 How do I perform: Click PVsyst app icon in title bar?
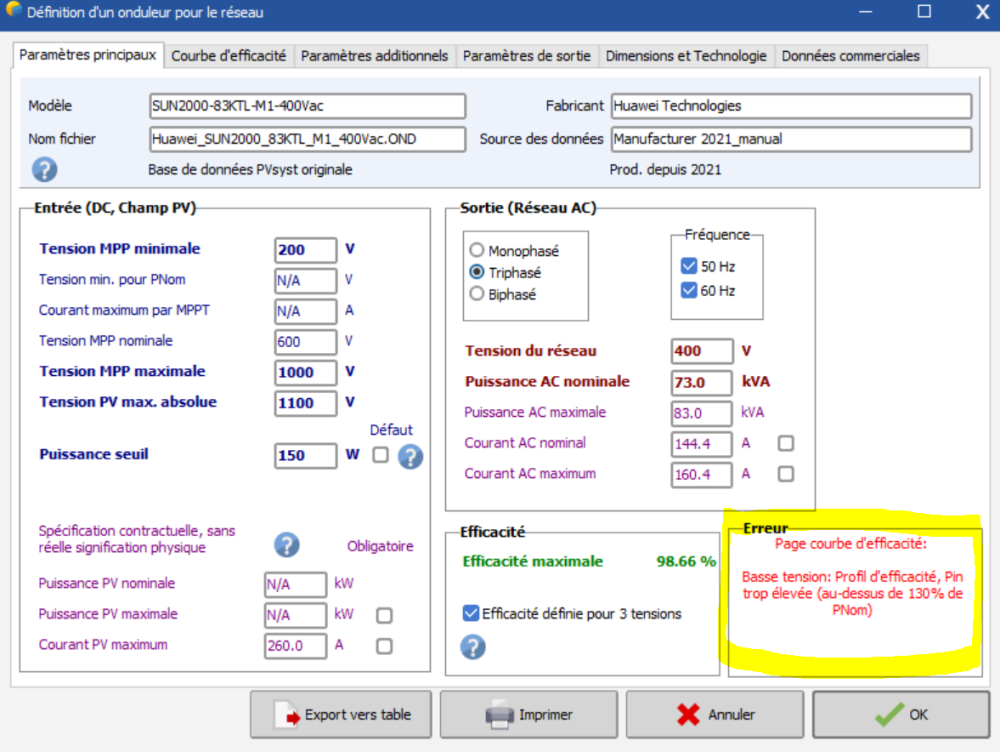(x=13, y=12)
